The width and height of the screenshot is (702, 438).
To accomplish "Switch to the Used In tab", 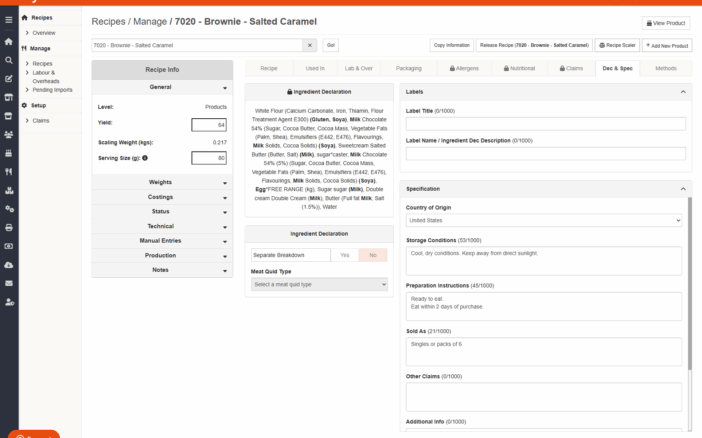I will tap(315, 69).
